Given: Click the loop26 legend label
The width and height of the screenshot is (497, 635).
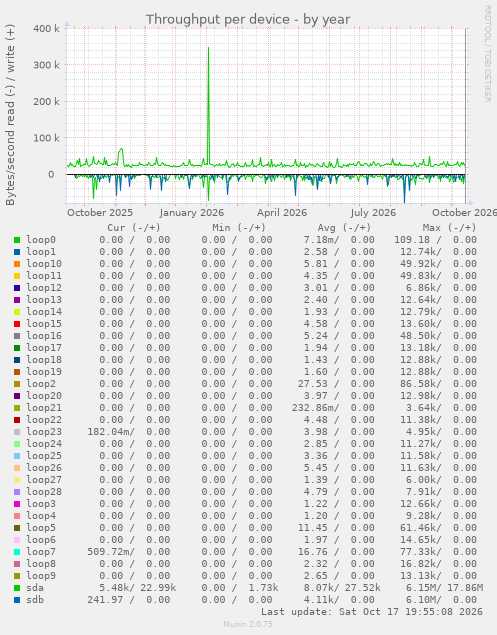Looking at the screenshot, I should point(44,468).
